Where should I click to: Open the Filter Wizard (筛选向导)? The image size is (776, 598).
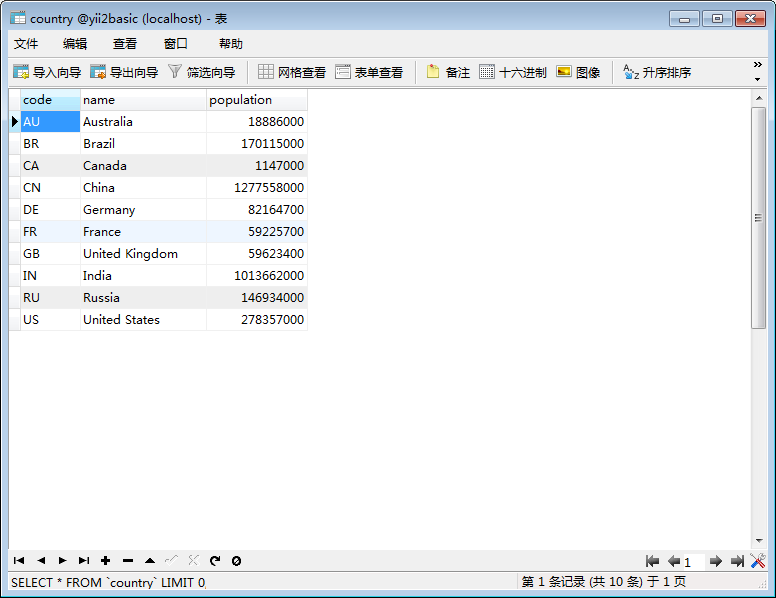tap(201, 72)
